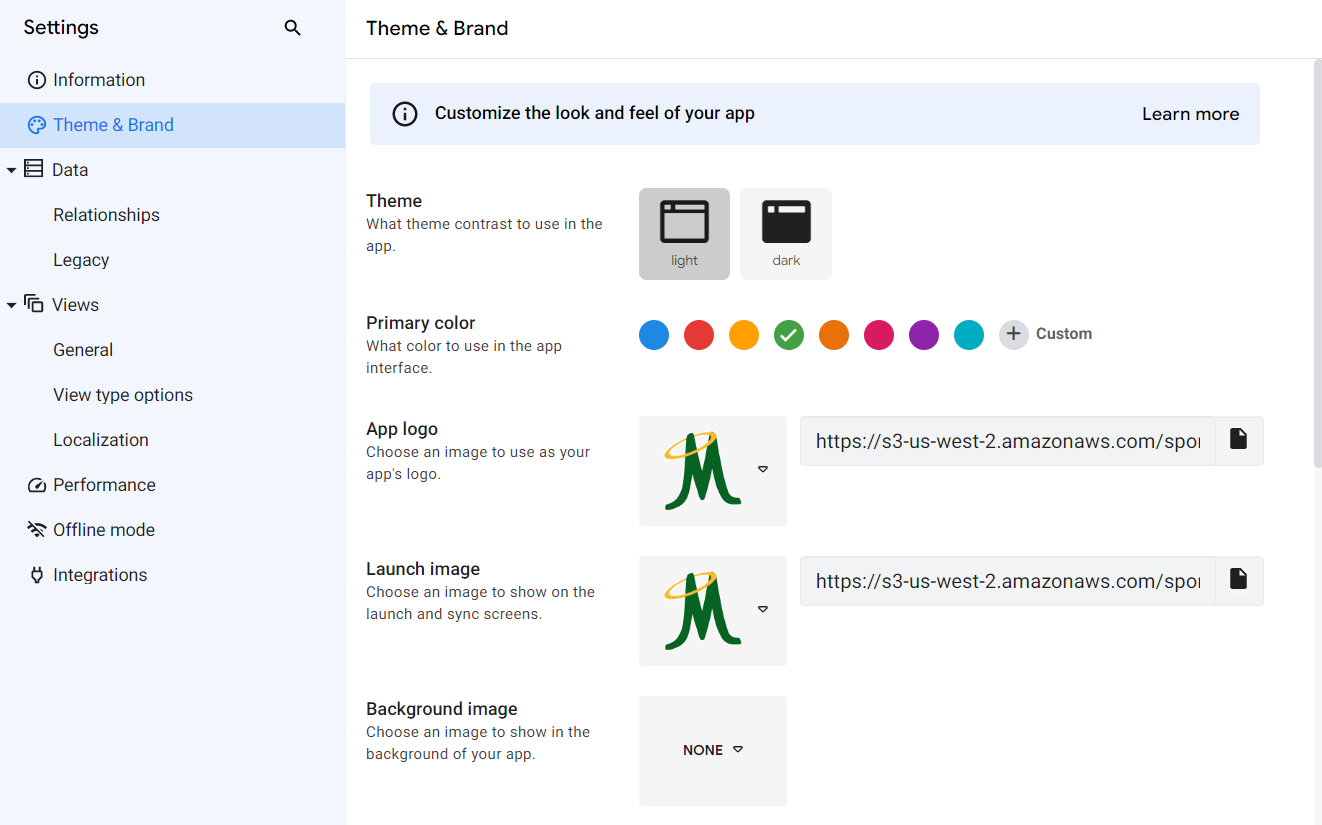
Task: Click the Learn more link
Action: [1190, 114]
